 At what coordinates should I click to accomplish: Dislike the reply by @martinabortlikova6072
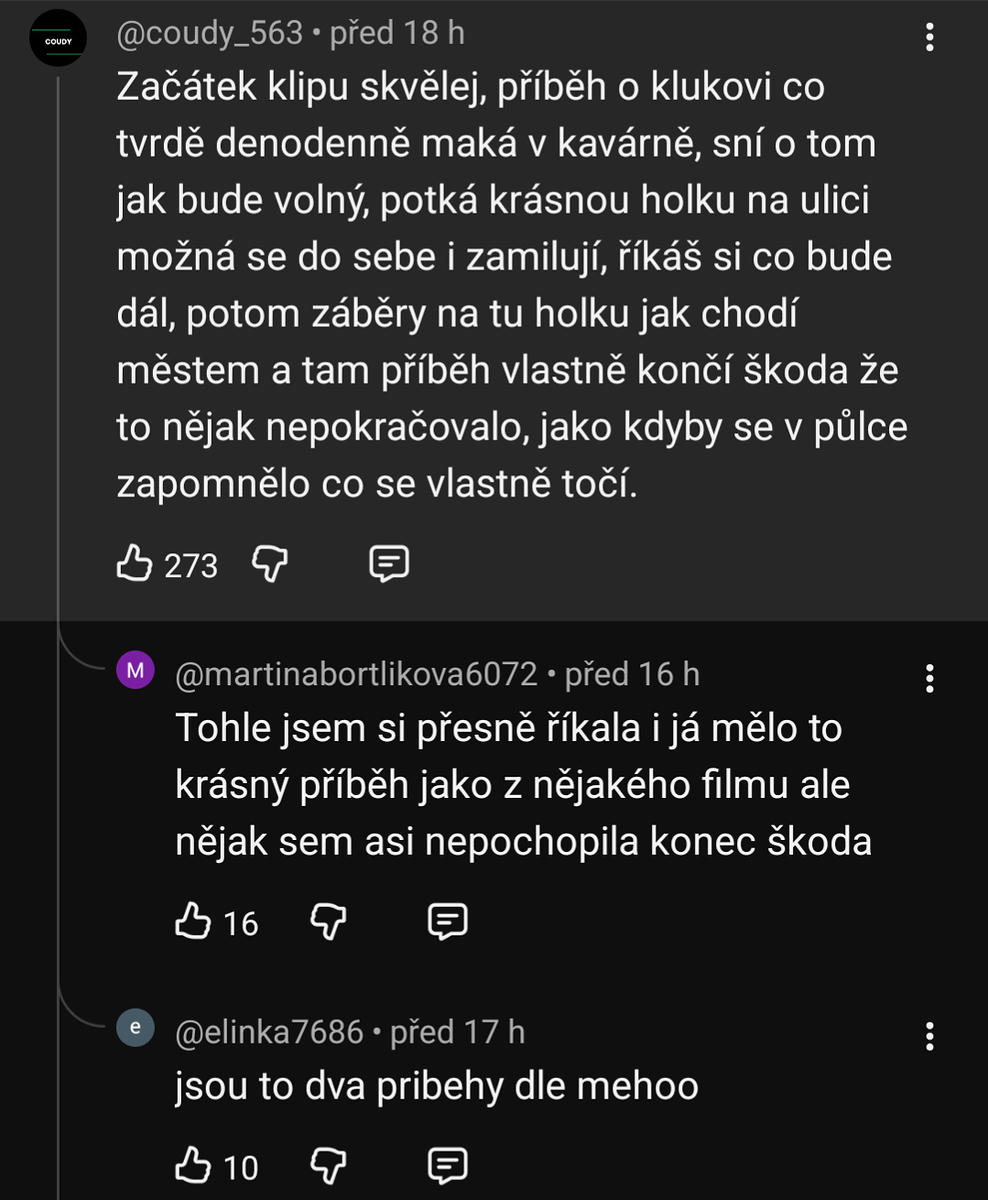328,921
